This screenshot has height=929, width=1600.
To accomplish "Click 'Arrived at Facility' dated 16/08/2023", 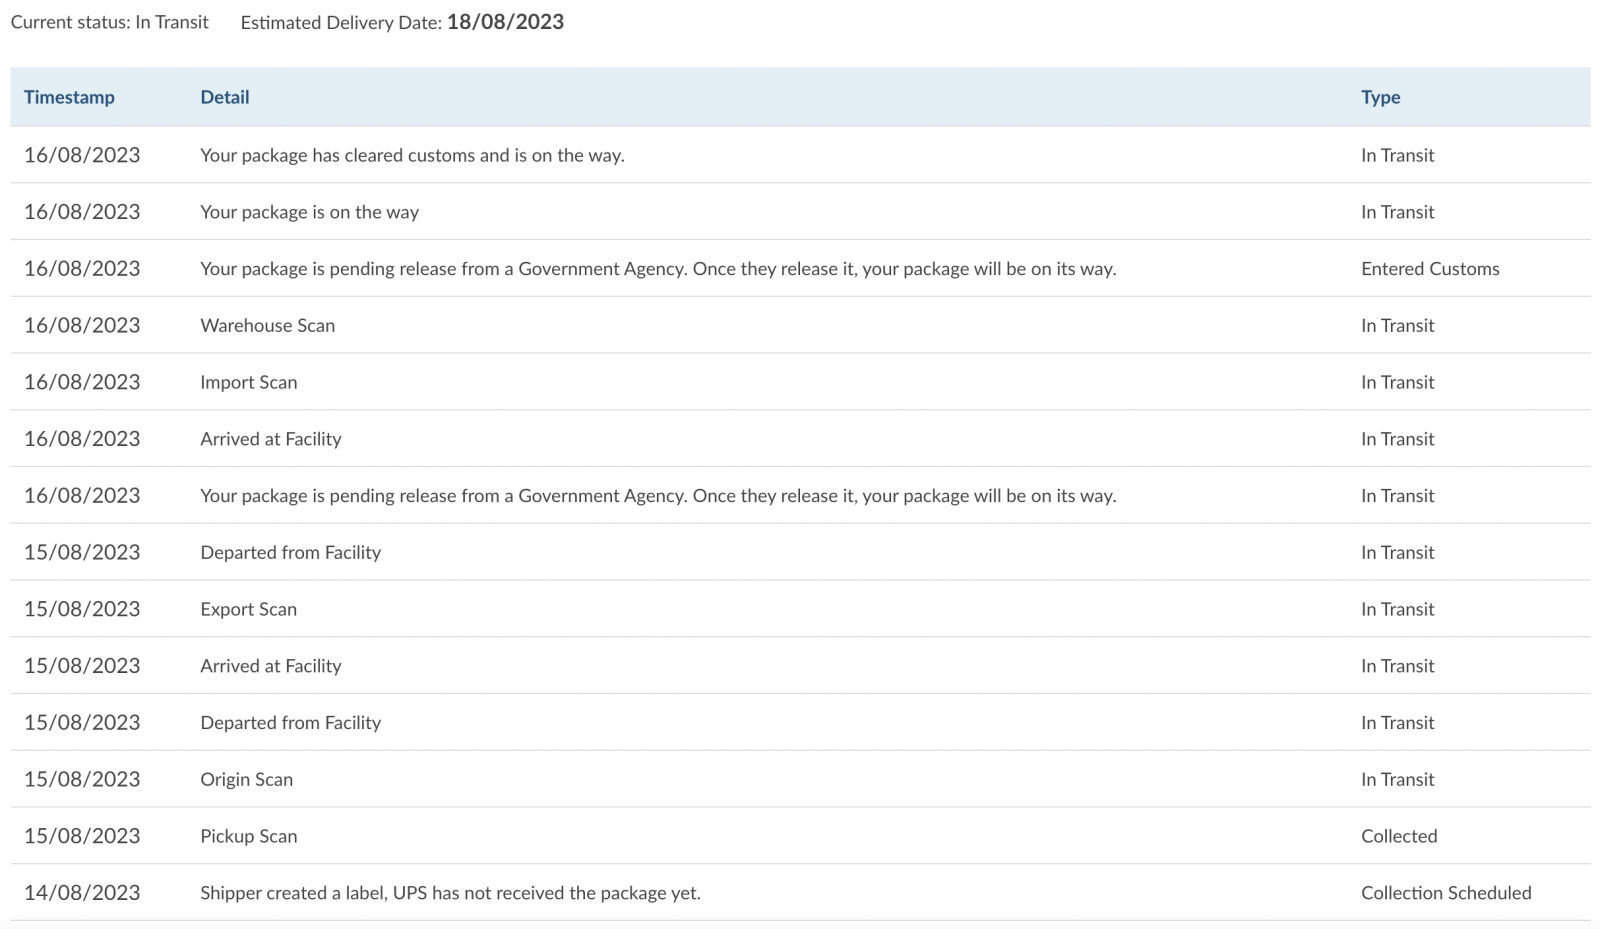I will coord(270,439).
